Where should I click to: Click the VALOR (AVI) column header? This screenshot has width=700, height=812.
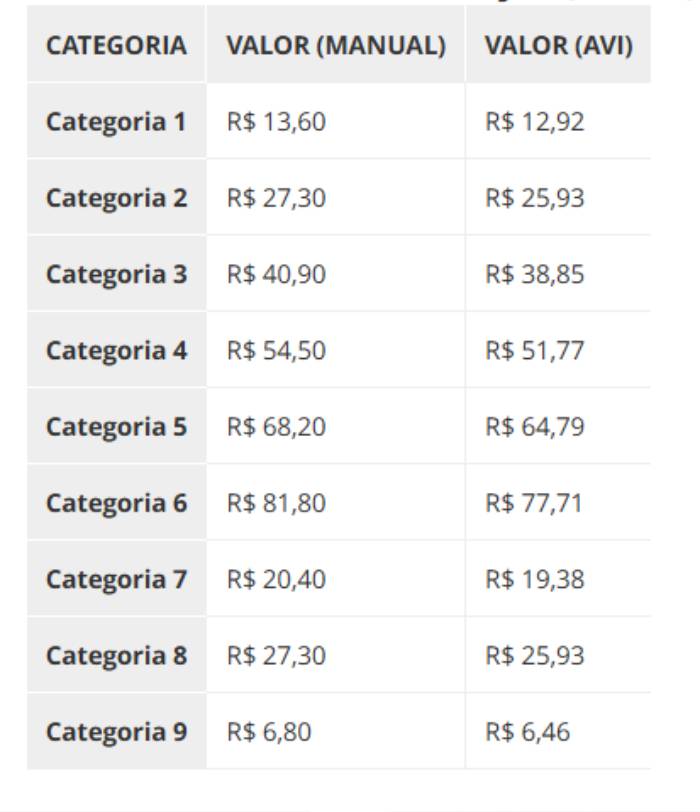(x=559, y=45)
